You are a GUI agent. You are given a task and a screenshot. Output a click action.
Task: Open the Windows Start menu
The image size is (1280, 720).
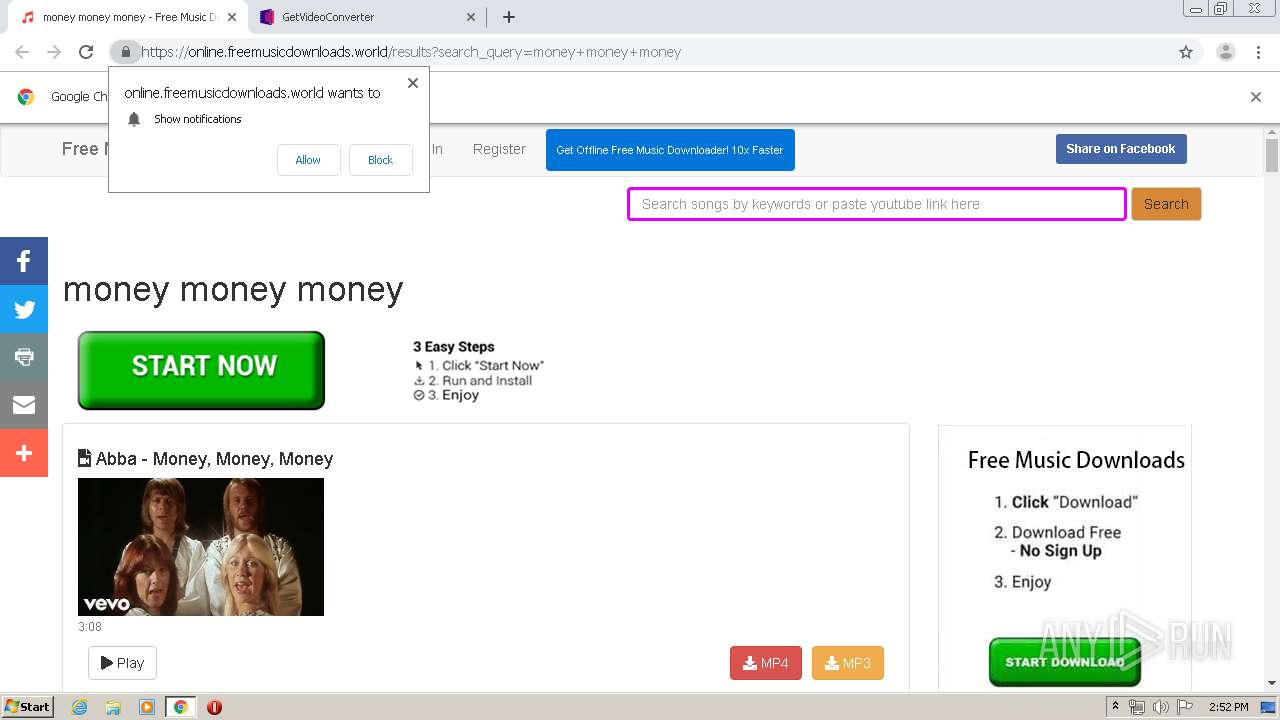point(27,707)
